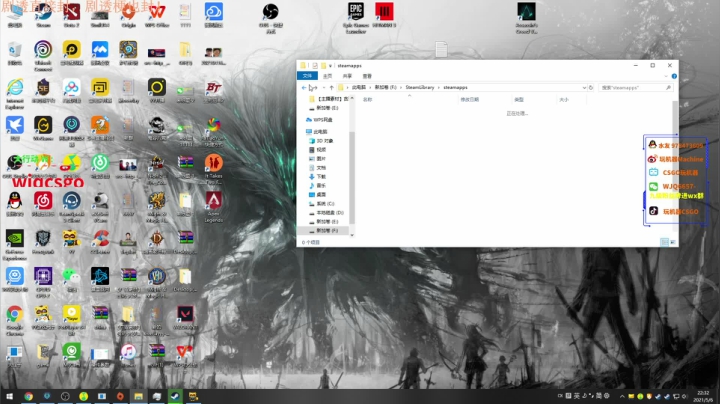
Task: Sort by 类型 column header
Action: pos(519,100)
